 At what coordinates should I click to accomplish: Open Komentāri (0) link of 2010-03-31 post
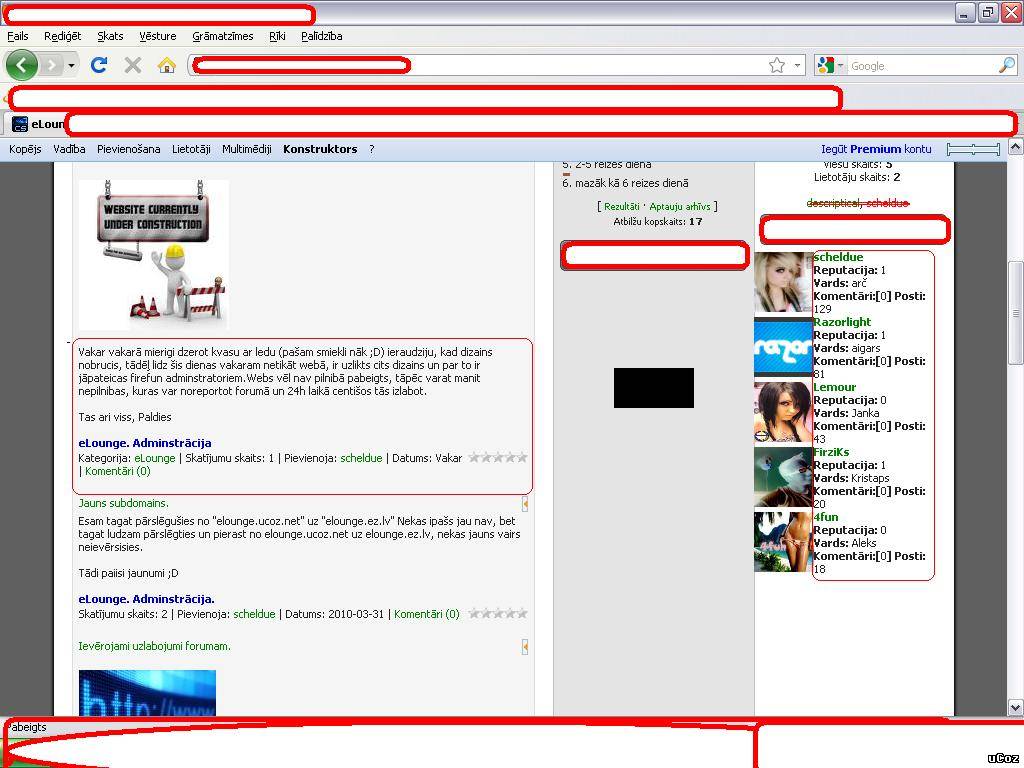point(426,615)
